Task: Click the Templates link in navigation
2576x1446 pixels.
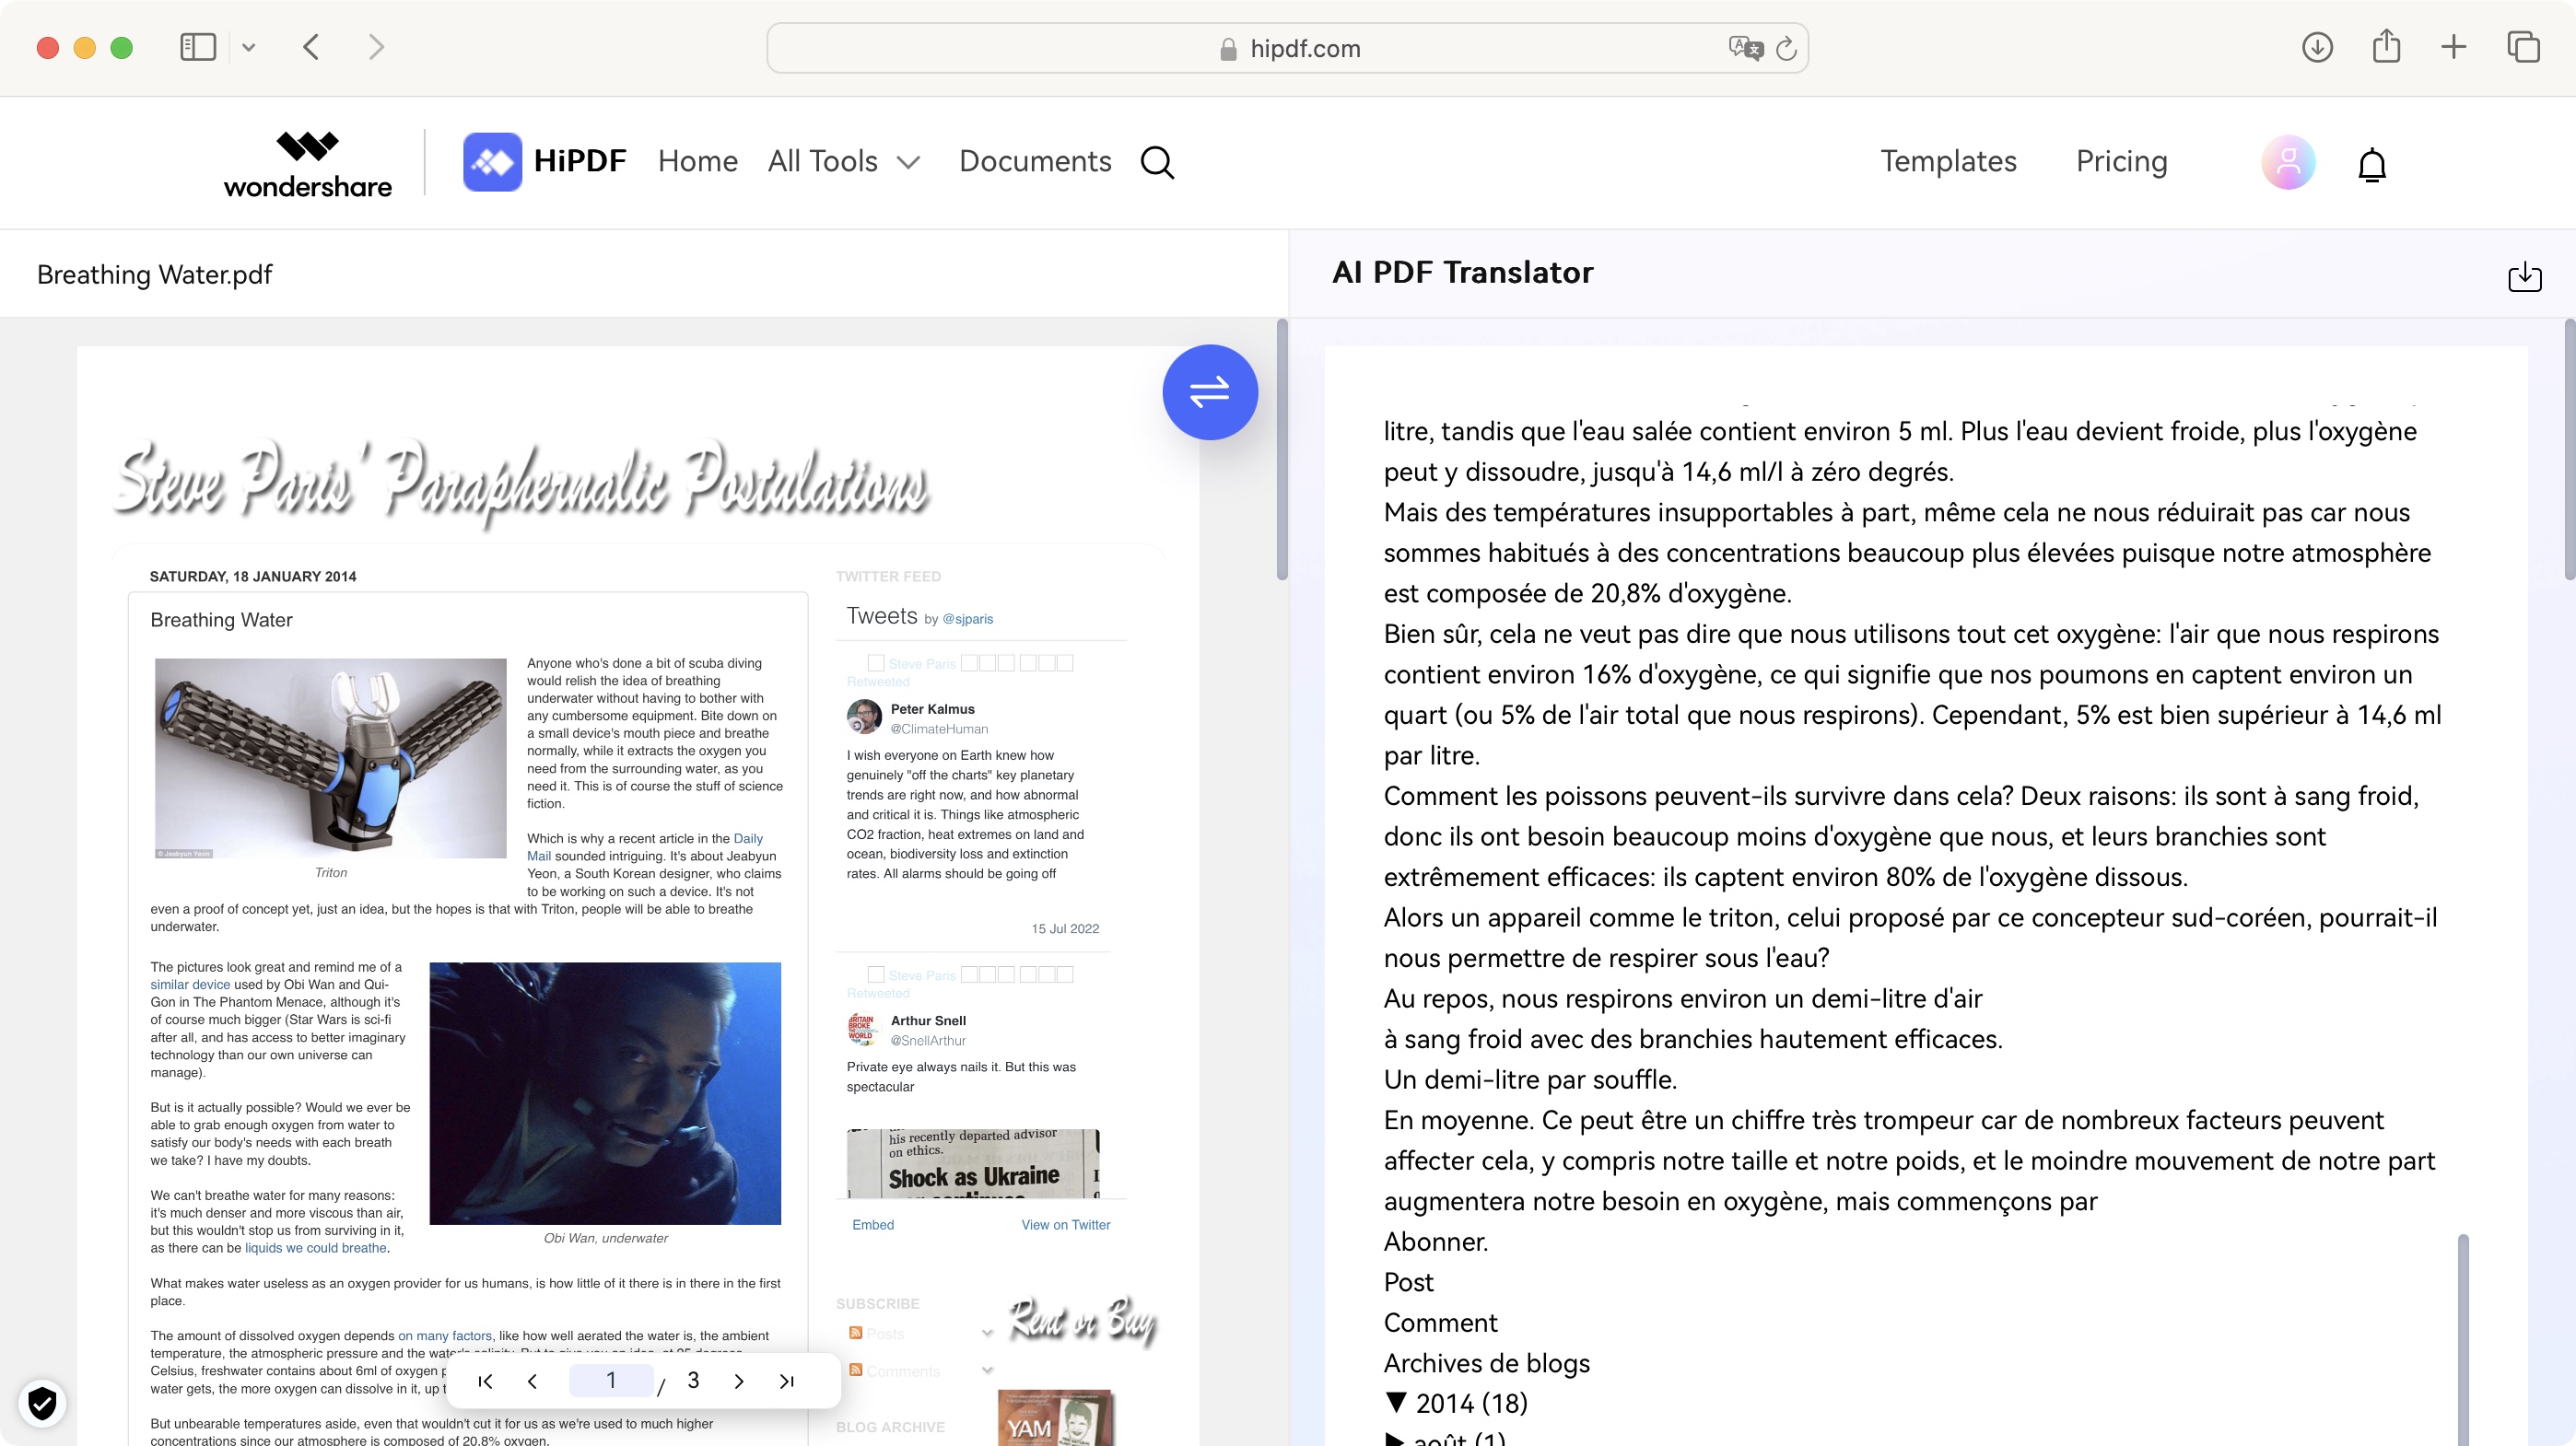Action: [1948, 161]
